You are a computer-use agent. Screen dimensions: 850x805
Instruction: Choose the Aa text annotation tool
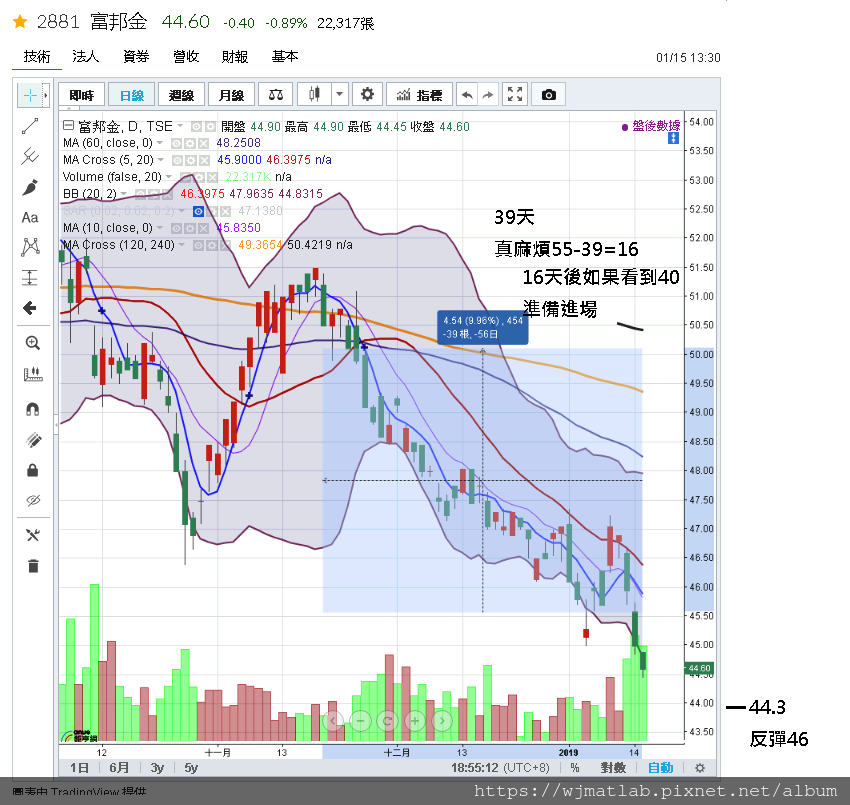[x=30, y=217]
